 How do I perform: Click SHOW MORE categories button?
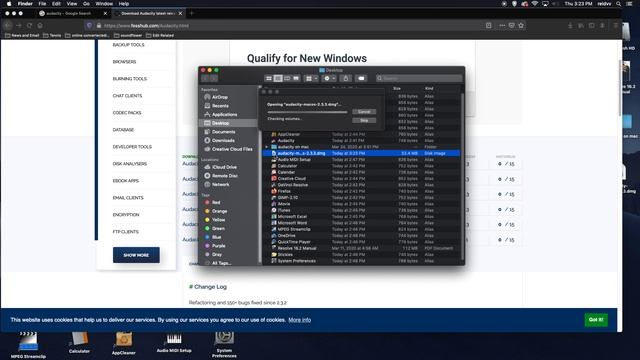coord(136,255)
